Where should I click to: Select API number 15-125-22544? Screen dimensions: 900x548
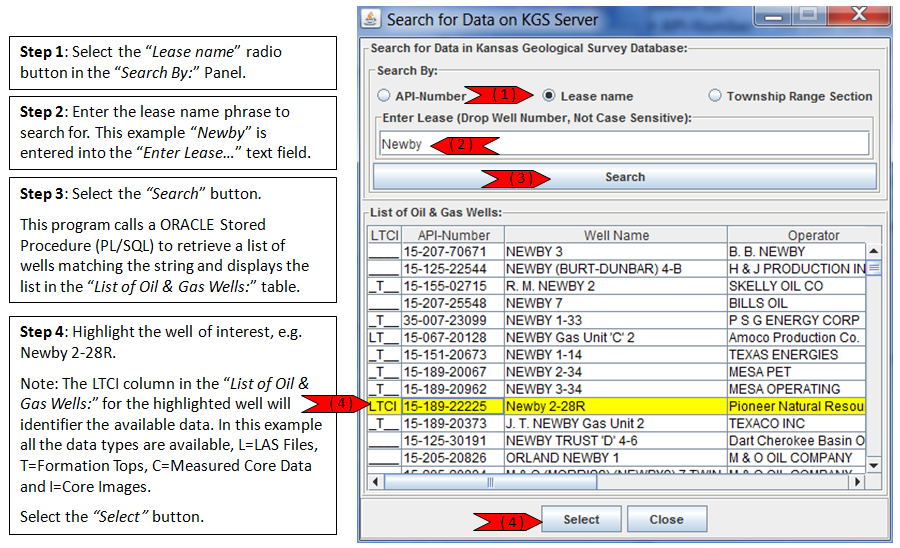click(x=453, y=269)
